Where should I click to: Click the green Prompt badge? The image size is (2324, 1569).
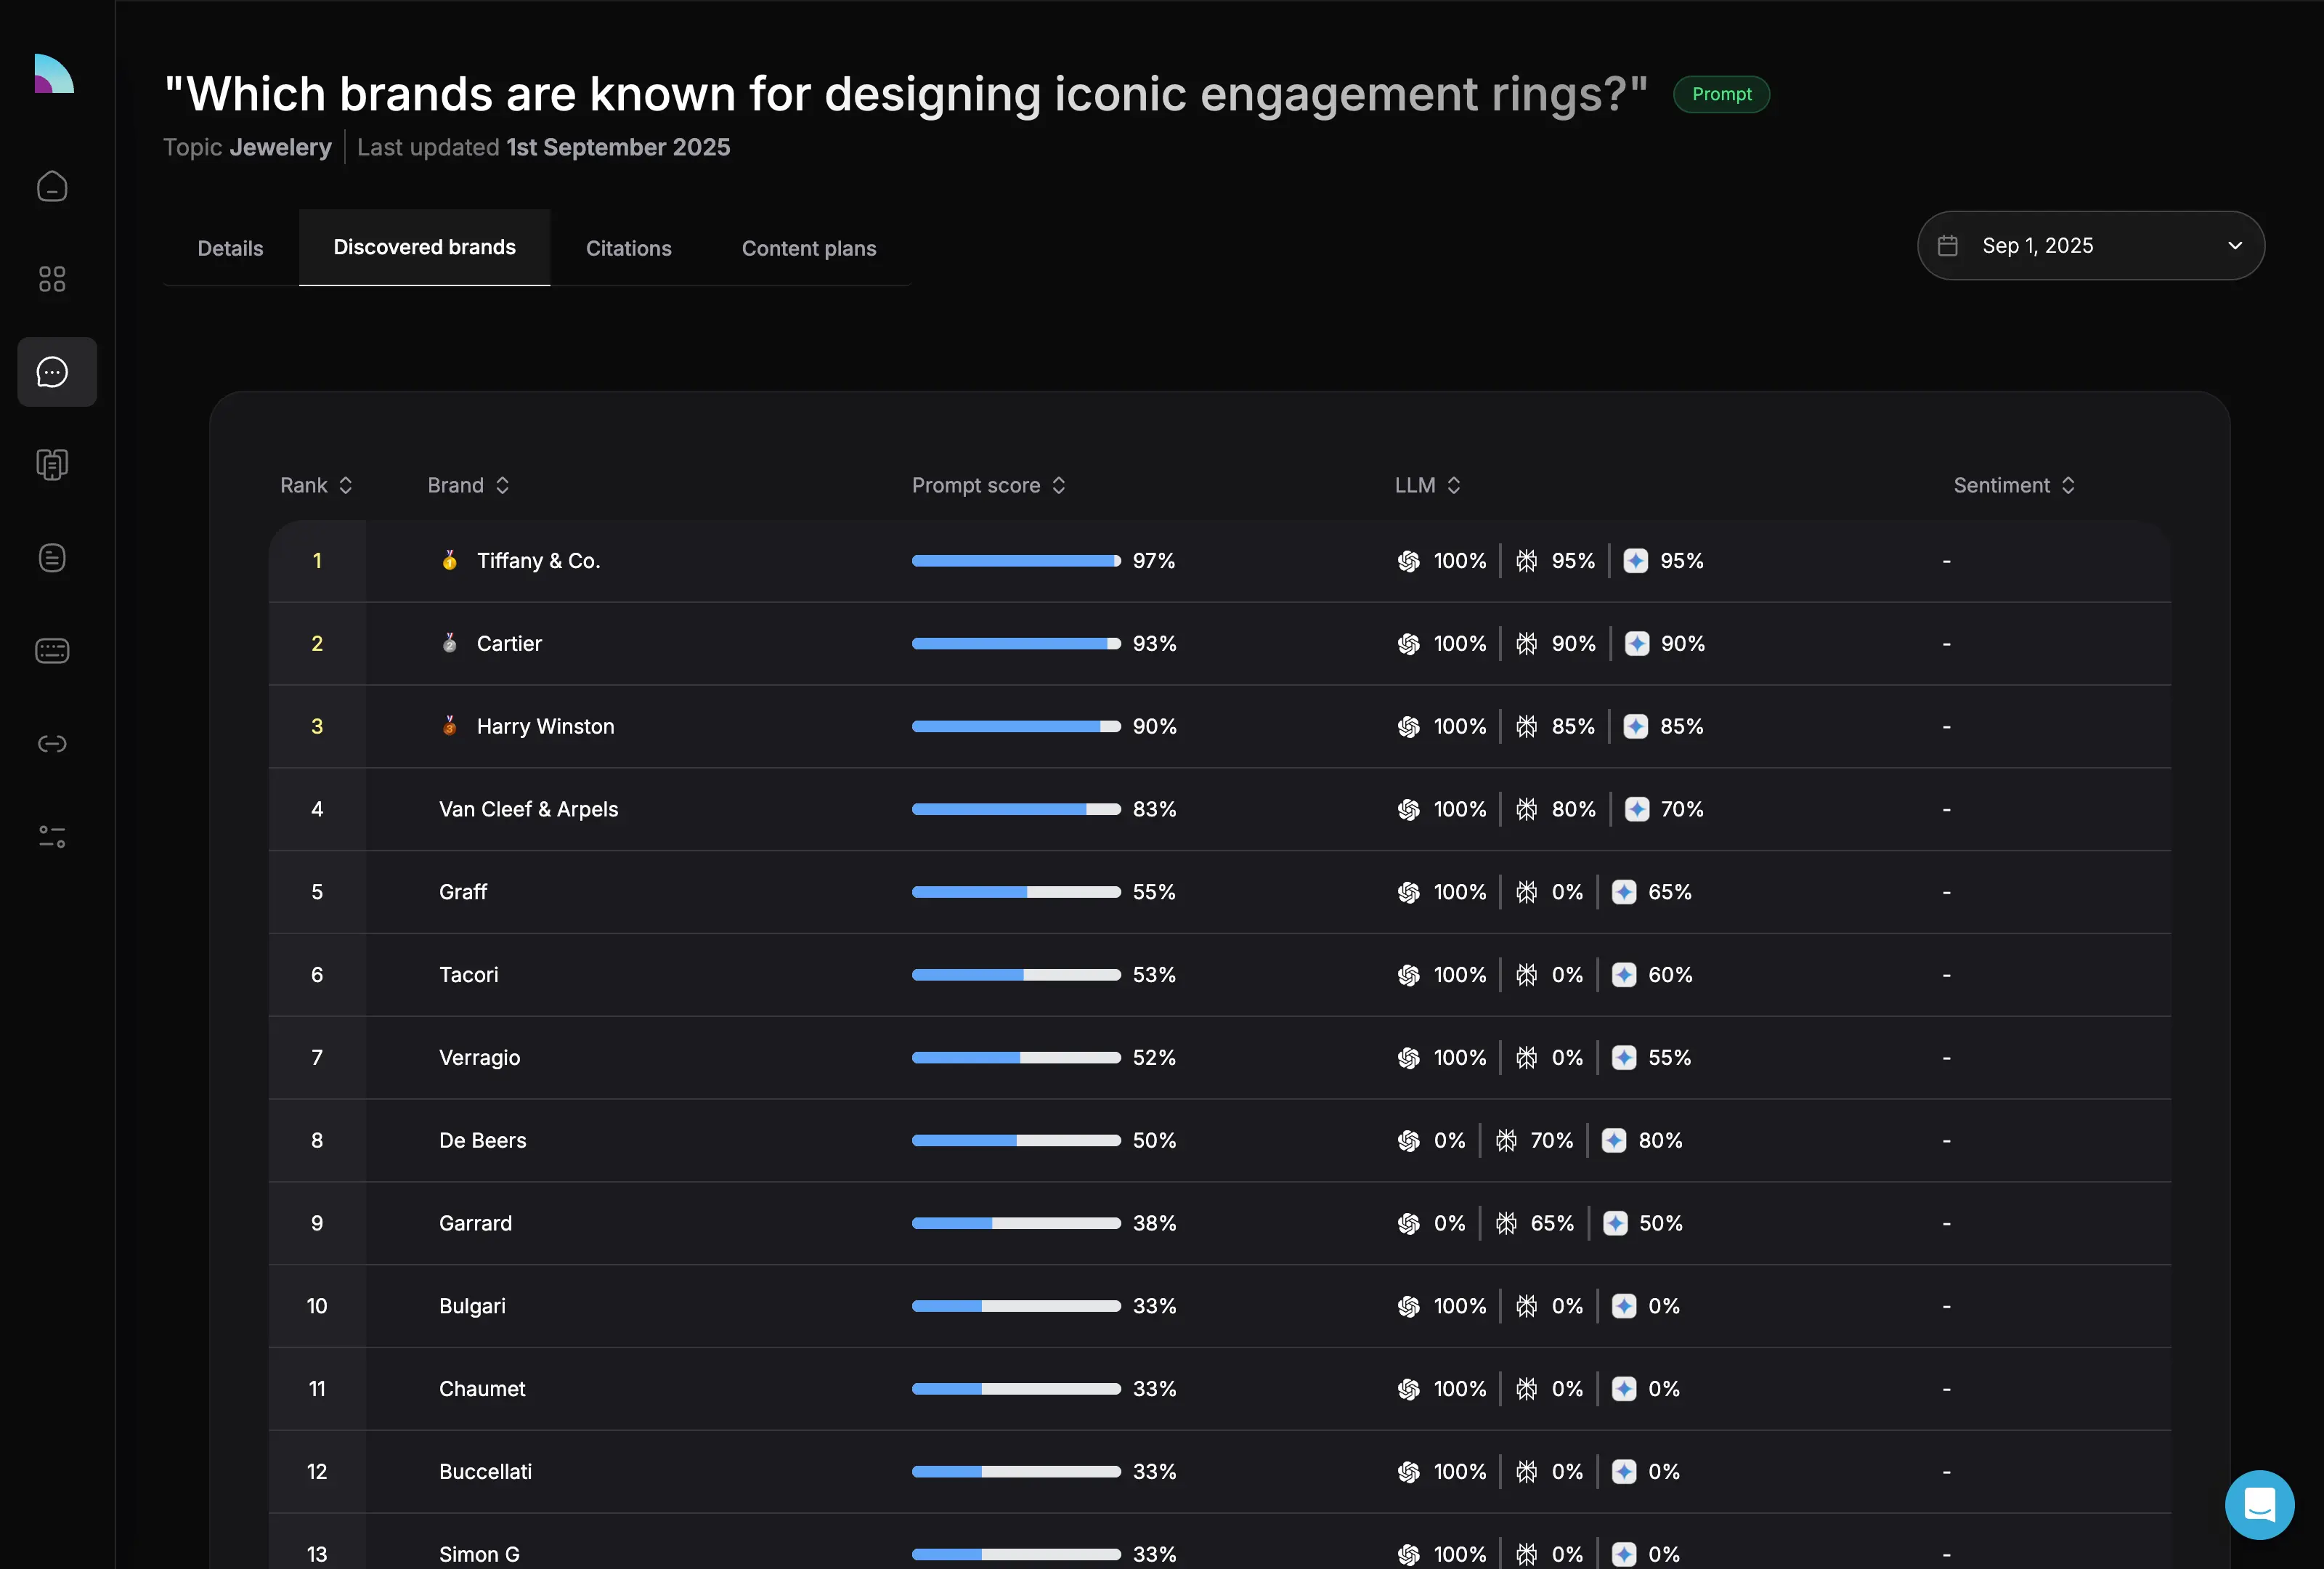tap(1721, 94)
